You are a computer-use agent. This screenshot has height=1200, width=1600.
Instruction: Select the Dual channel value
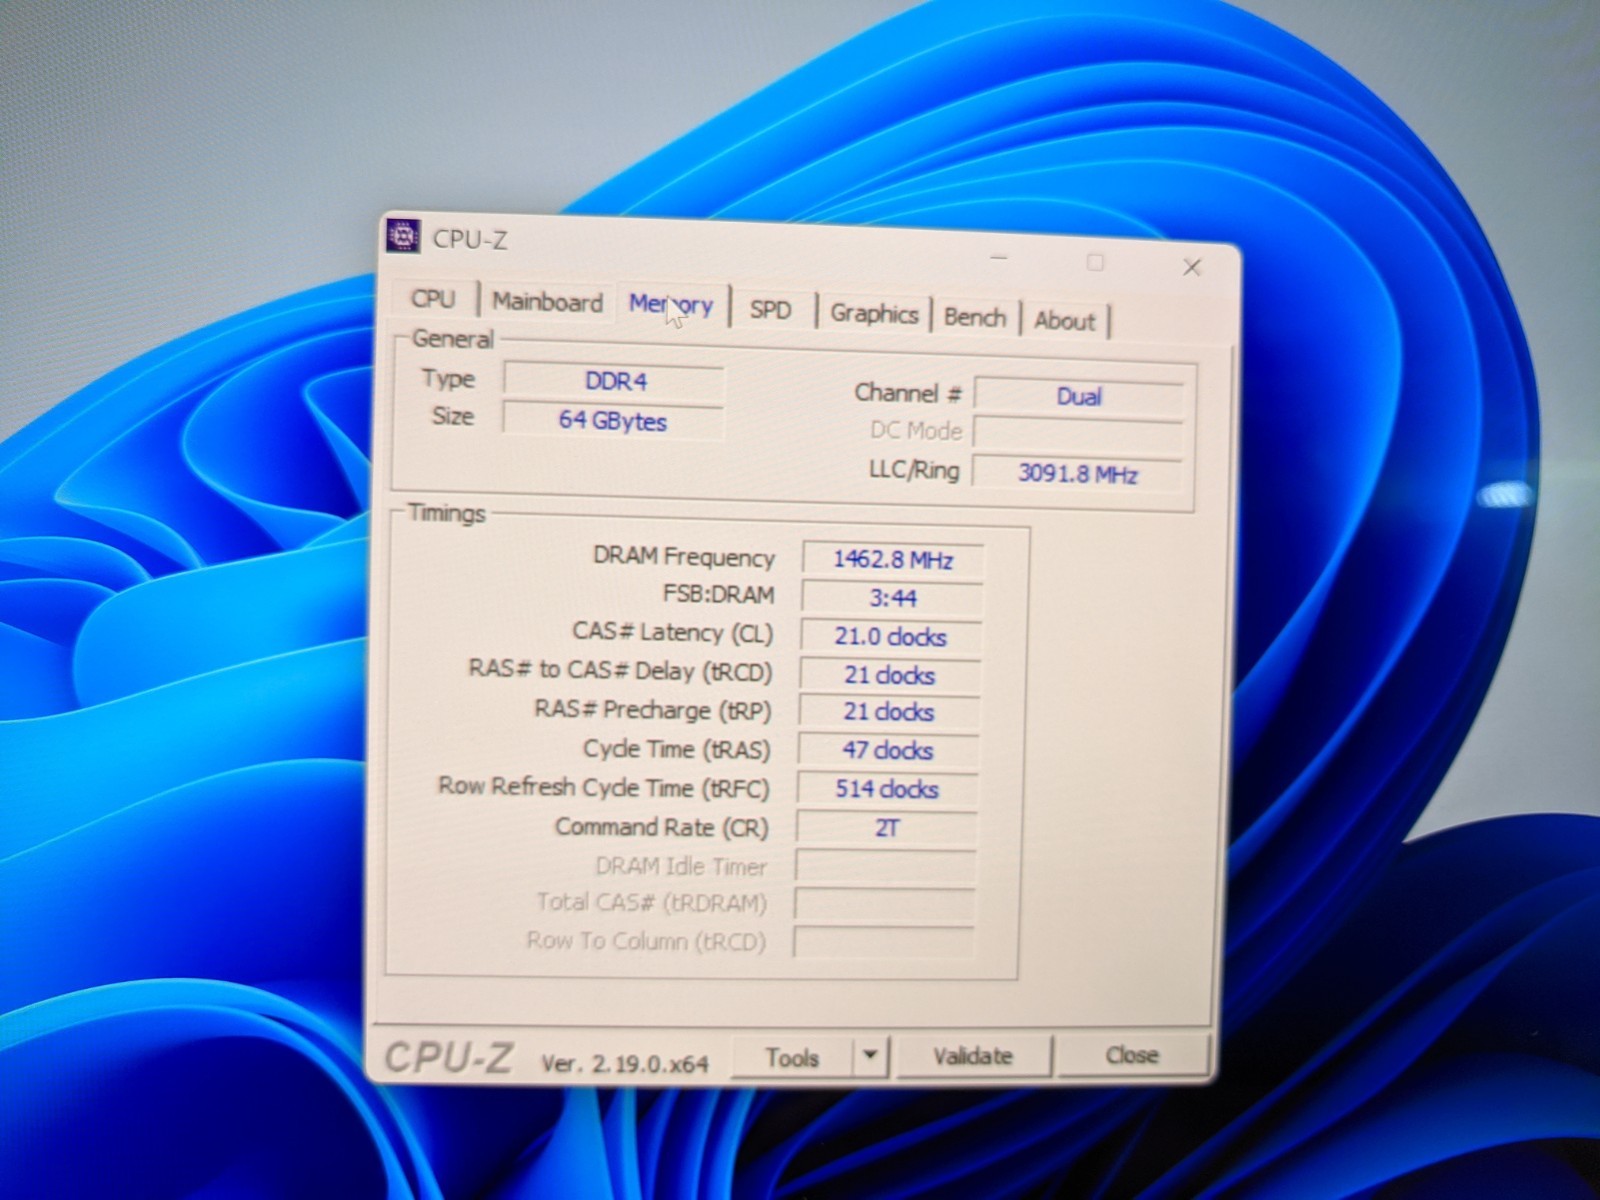click(1078, 396)
